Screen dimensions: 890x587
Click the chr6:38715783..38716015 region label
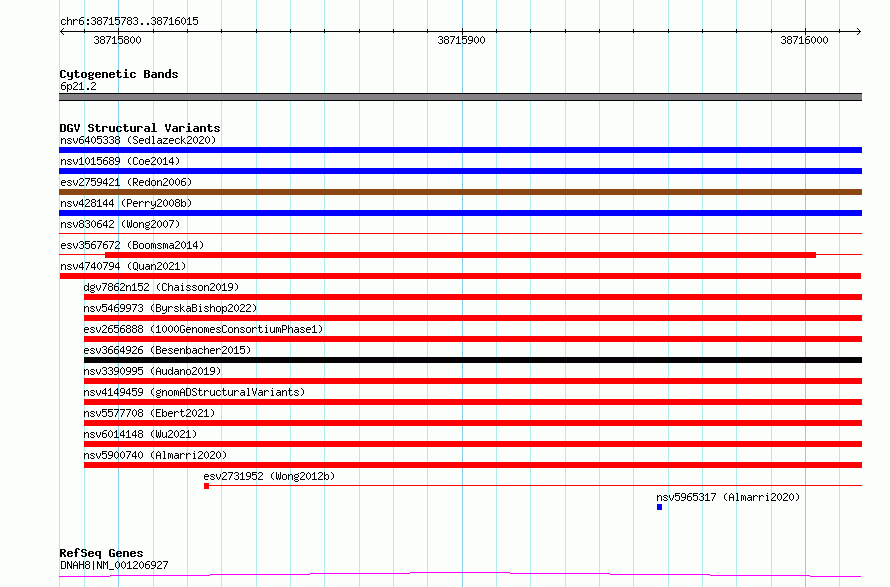129,22
